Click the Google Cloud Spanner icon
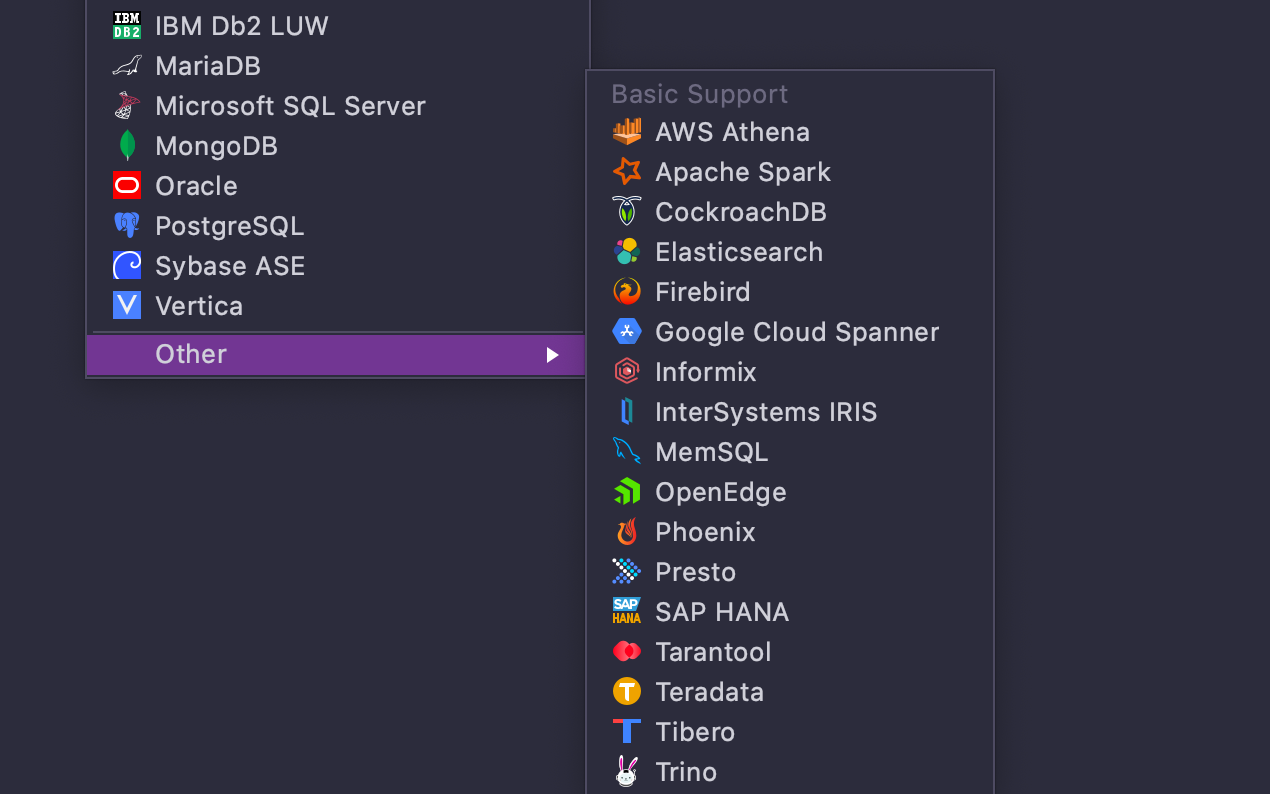Screen dimensions: 1270x794 627,332
